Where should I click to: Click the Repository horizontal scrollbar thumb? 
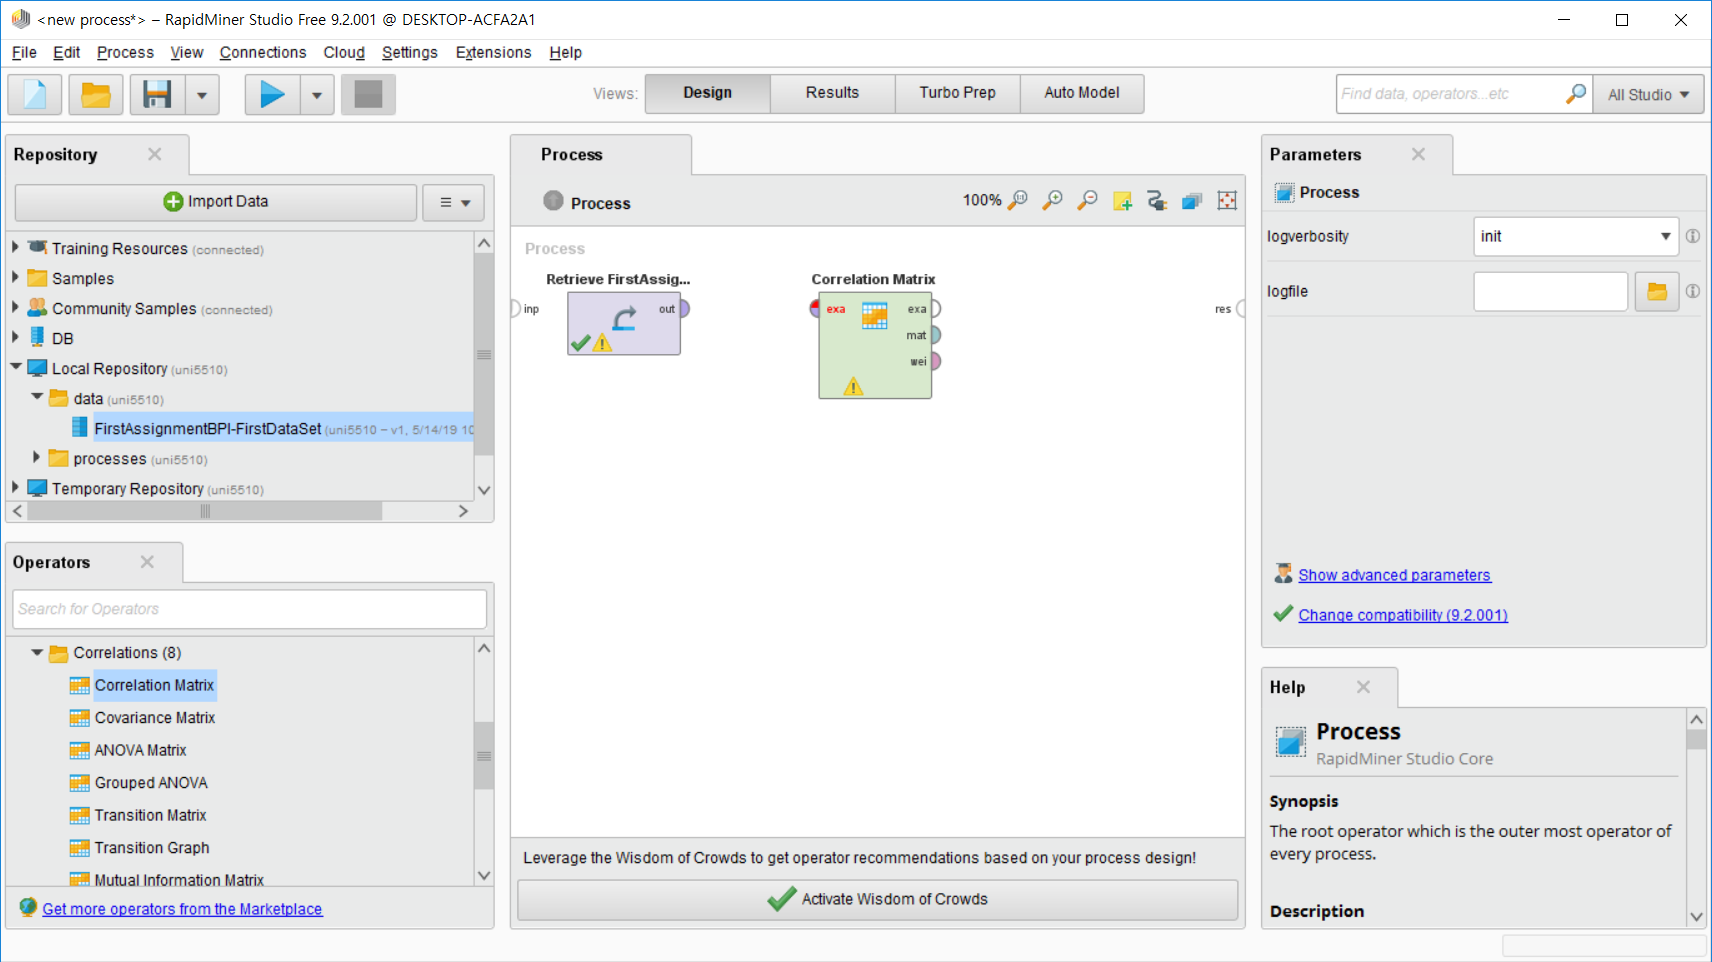pos(205,511)
